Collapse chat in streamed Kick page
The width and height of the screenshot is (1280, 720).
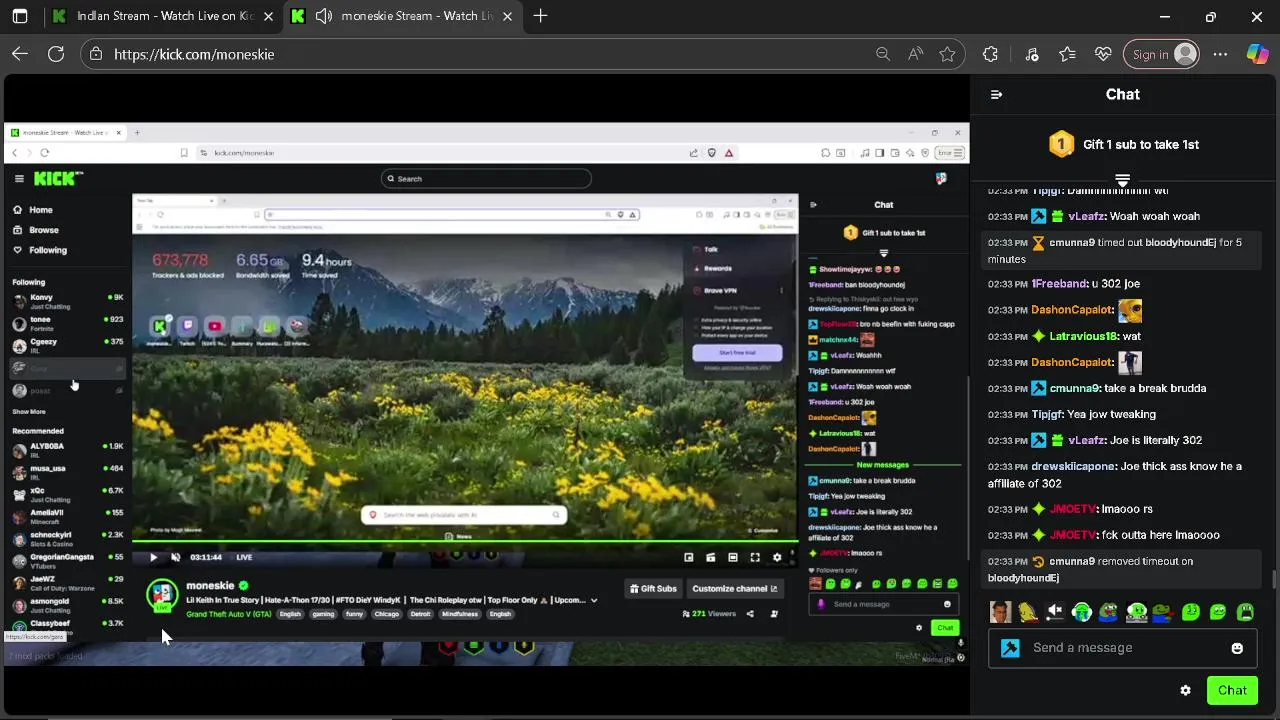pyautogui.click(x=813, y=205)
